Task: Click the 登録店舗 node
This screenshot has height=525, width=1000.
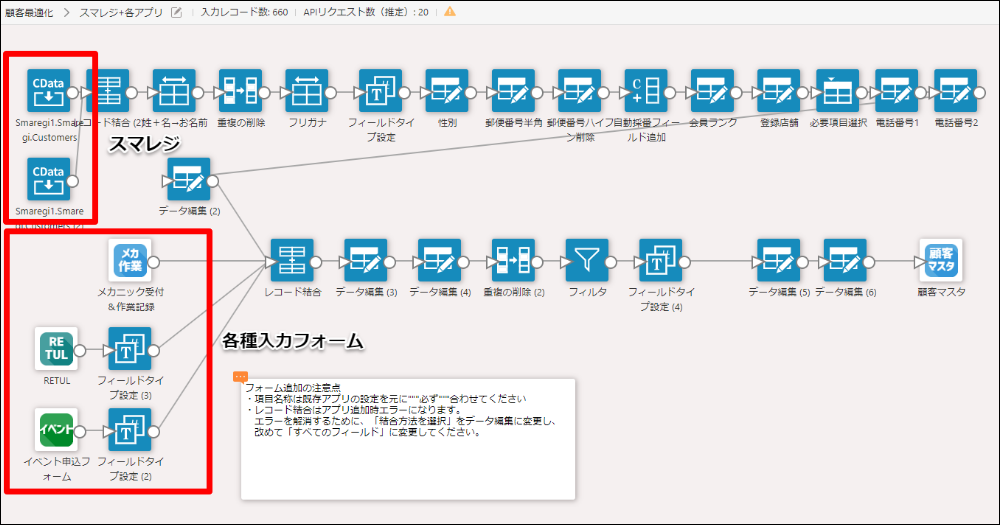Action: 778,91
